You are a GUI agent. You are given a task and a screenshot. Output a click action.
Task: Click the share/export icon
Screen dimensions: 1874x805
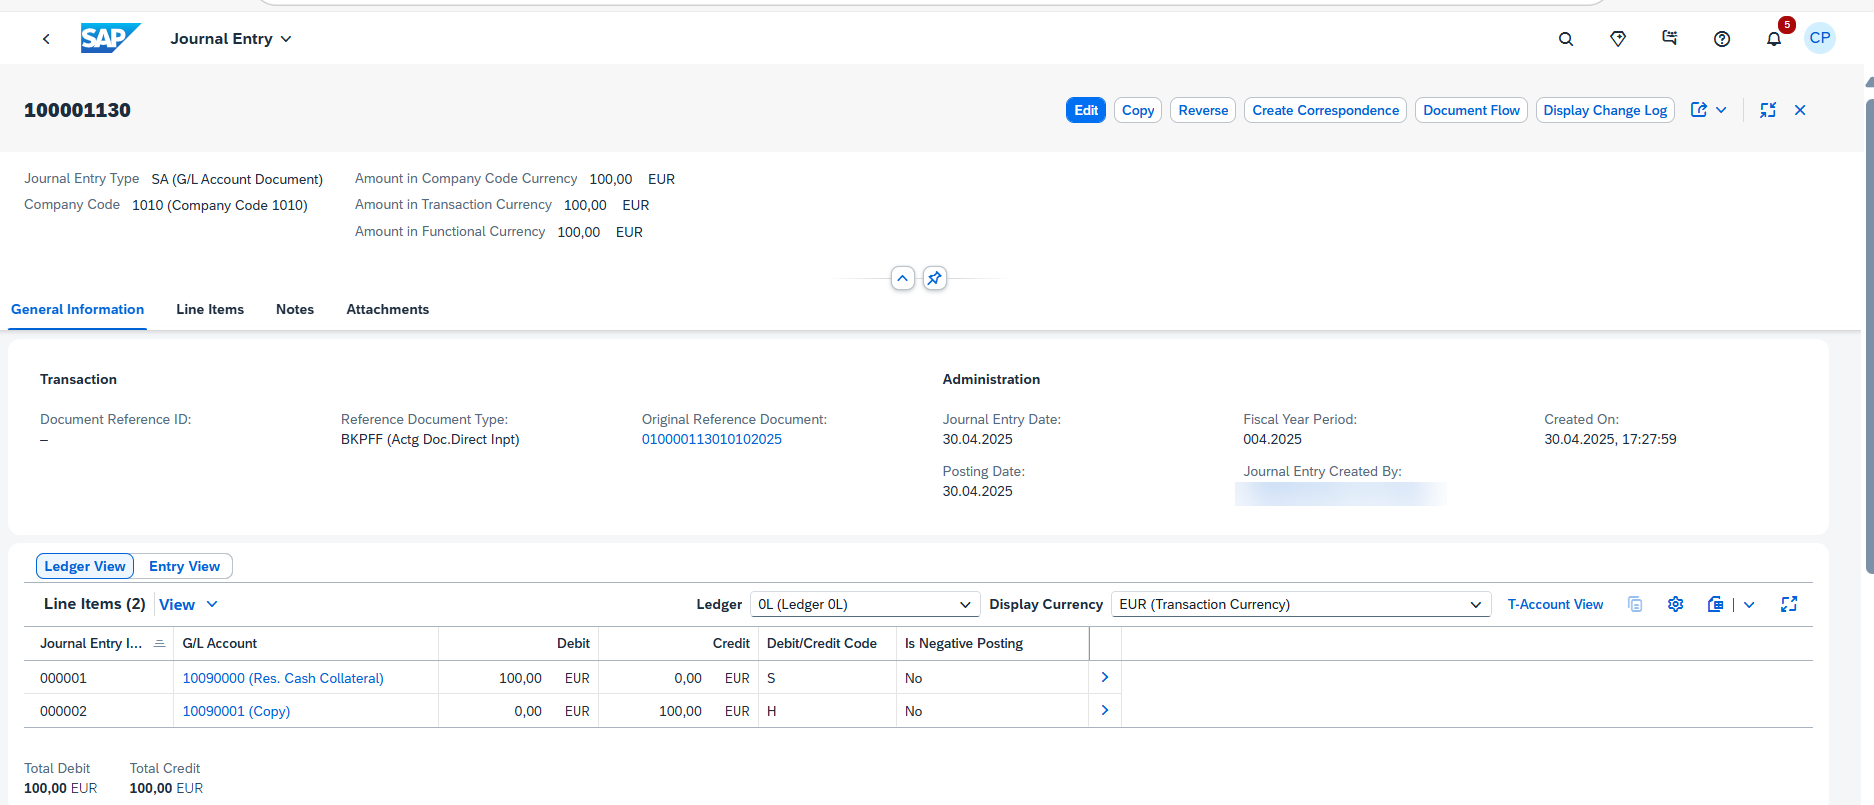coord(1699,110)
